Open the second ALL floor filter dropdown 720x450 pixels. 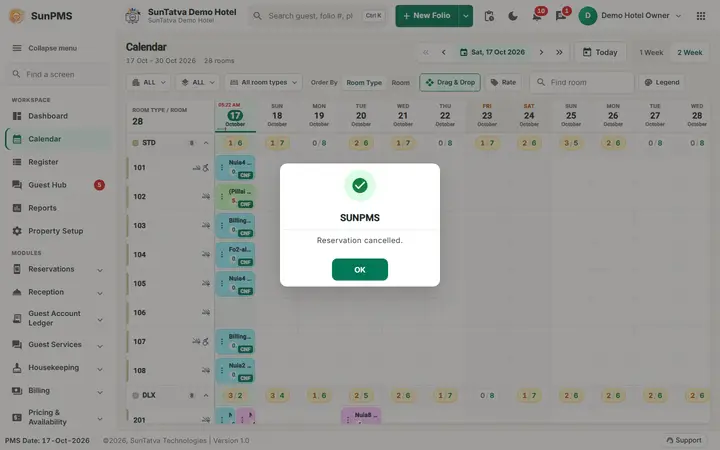point(198,82)
